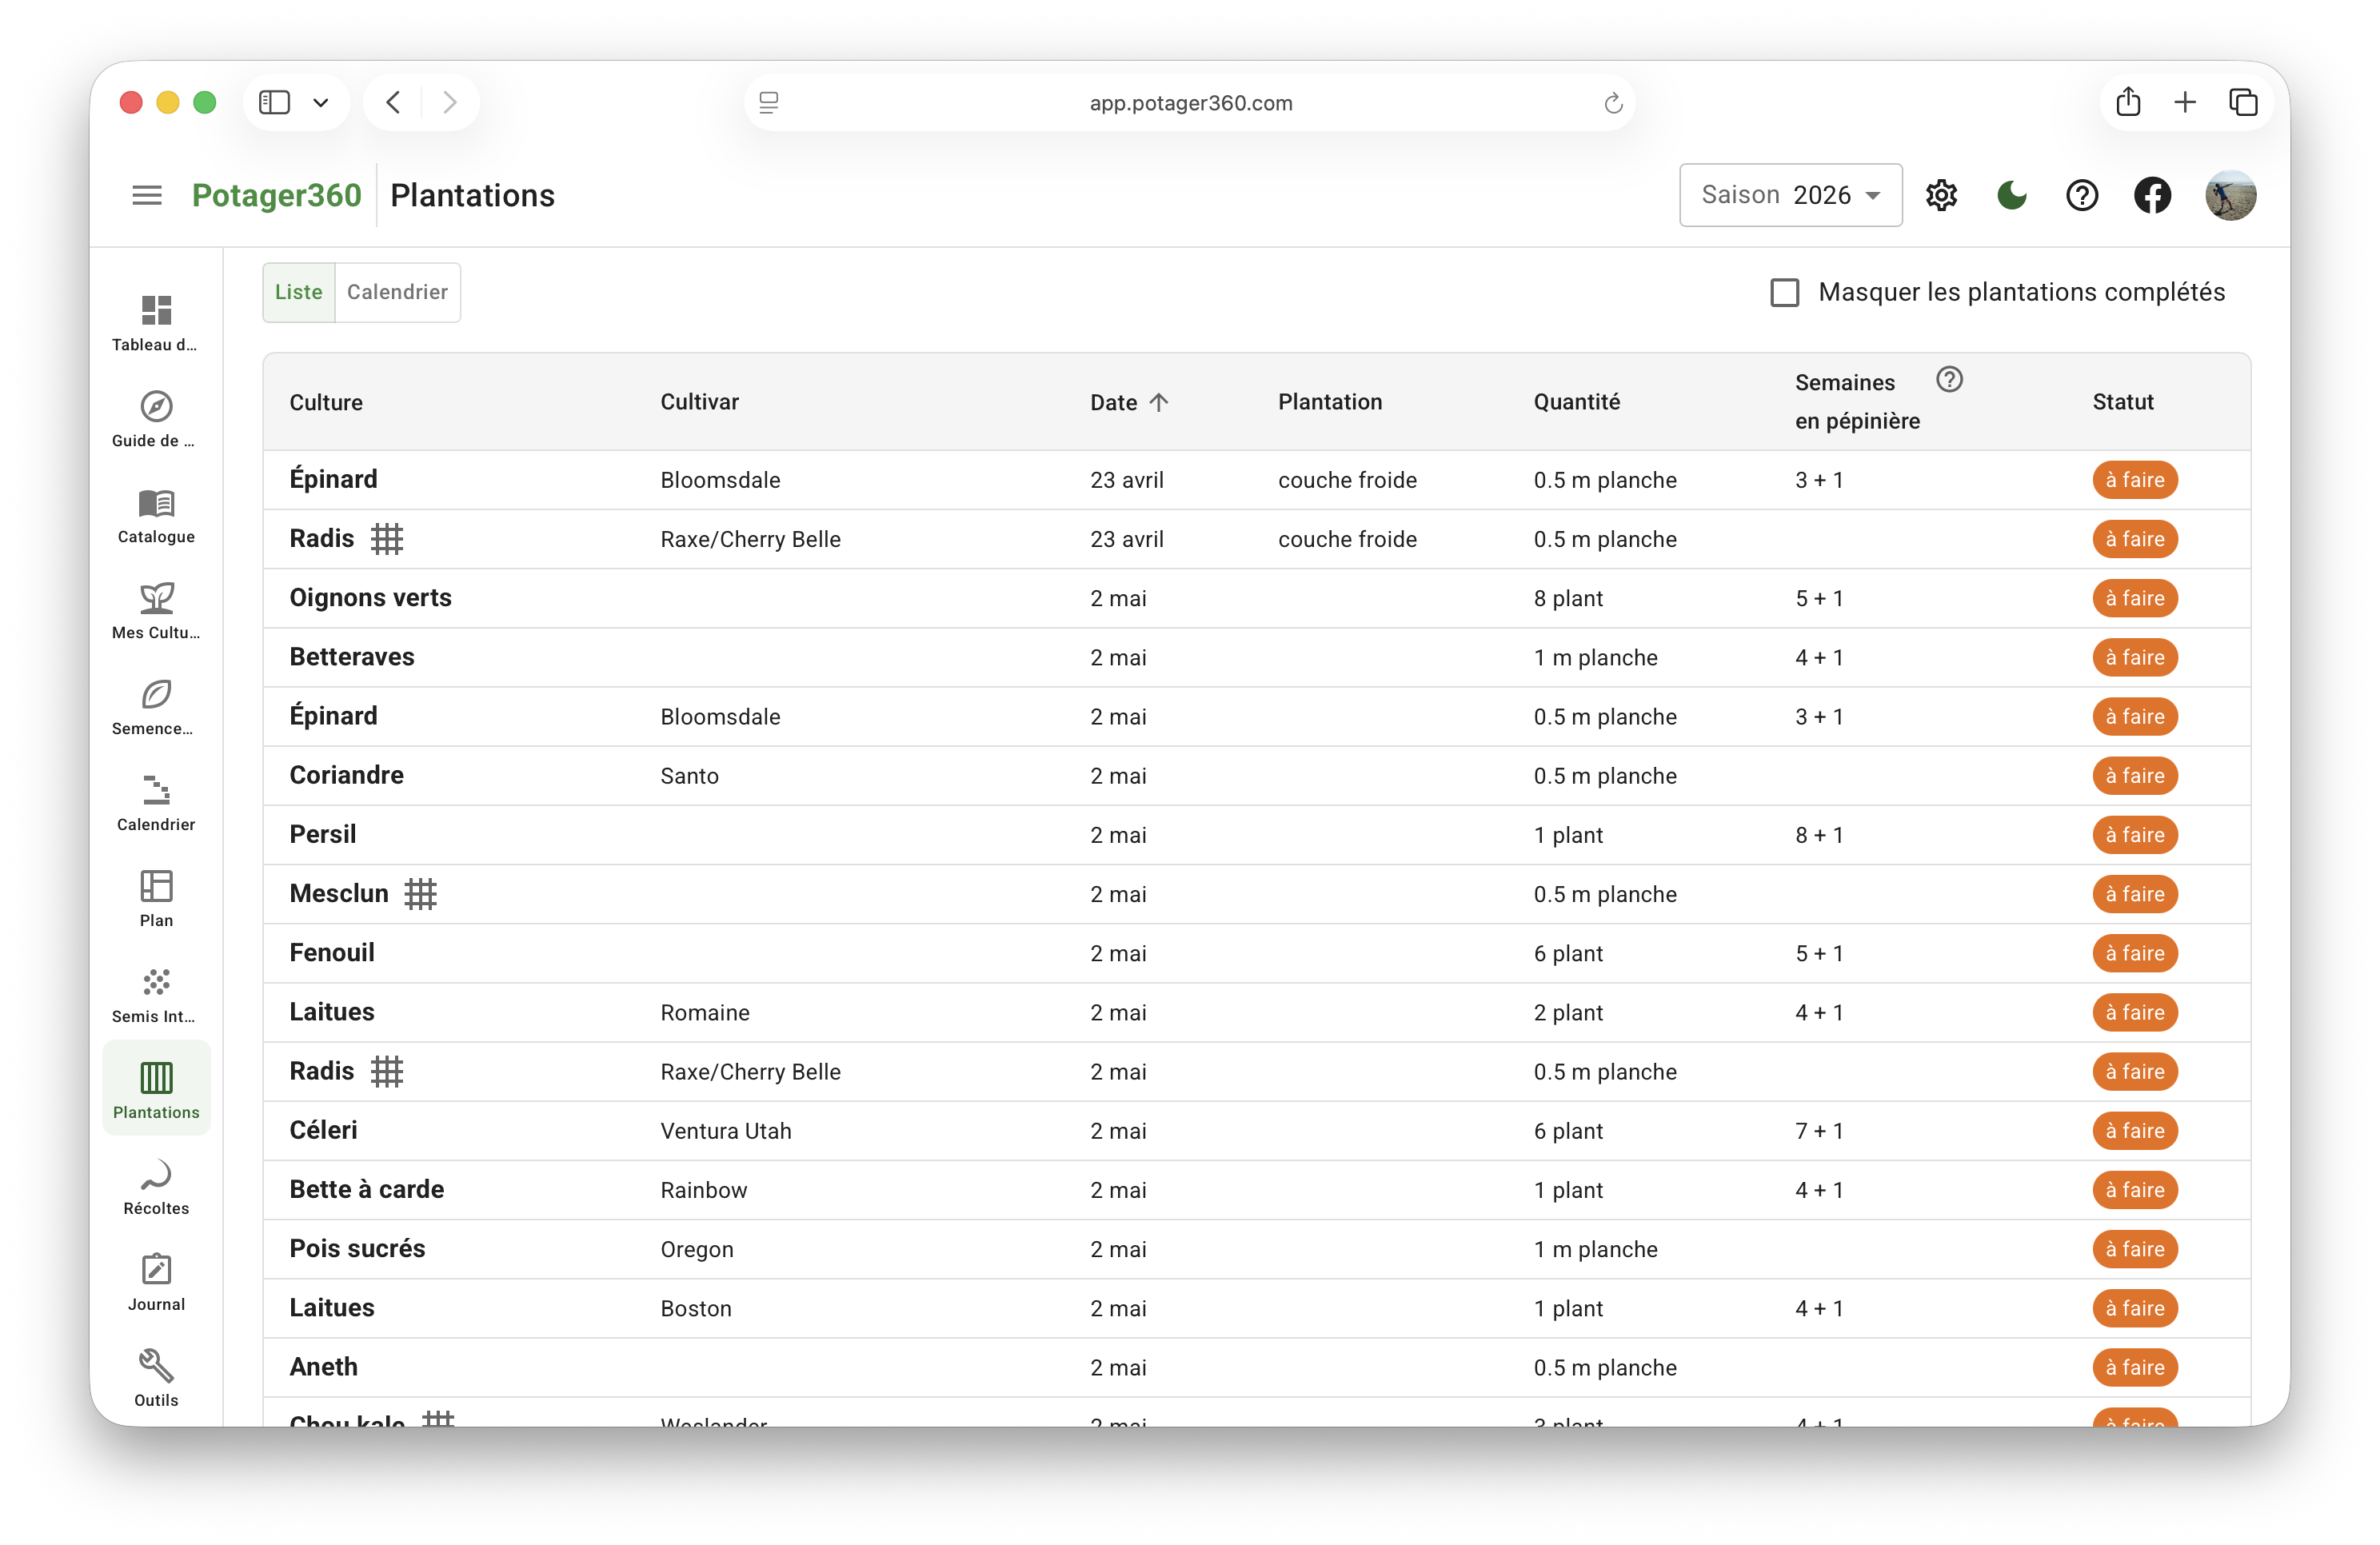Open Semis Intérieurs section
The image size is (2380, 1545).
click(155, 993)
